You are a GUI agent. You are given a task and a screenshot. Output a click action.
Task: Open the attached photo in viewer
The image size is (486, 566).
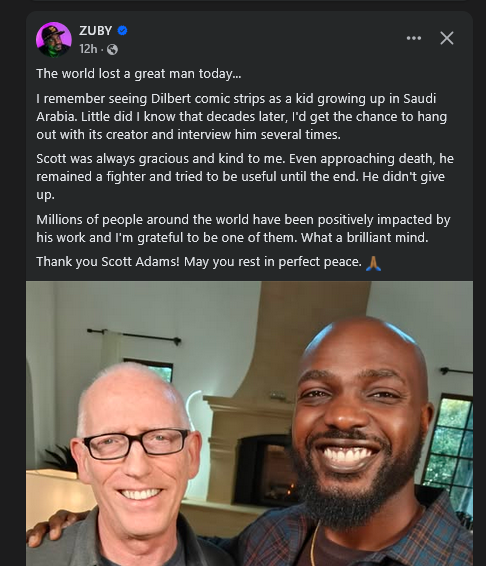pos(249,423)
